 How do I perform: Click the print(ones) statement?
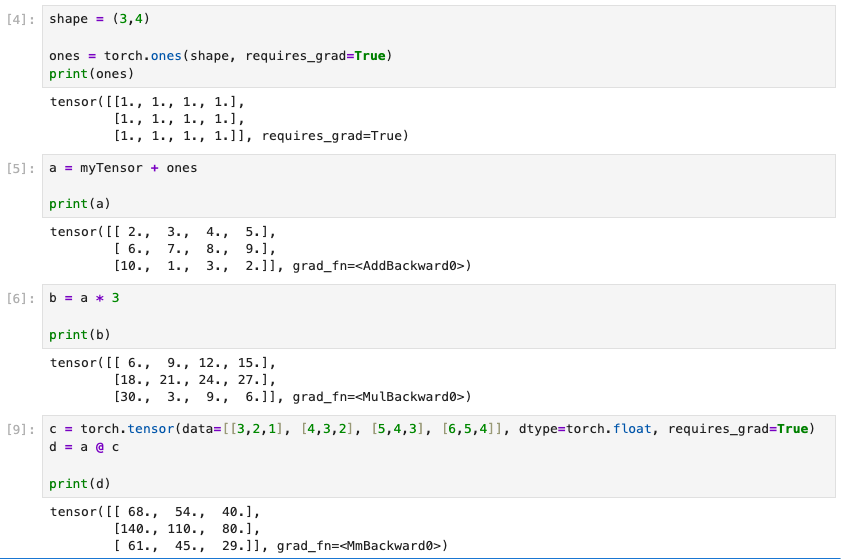pos(90,73)
